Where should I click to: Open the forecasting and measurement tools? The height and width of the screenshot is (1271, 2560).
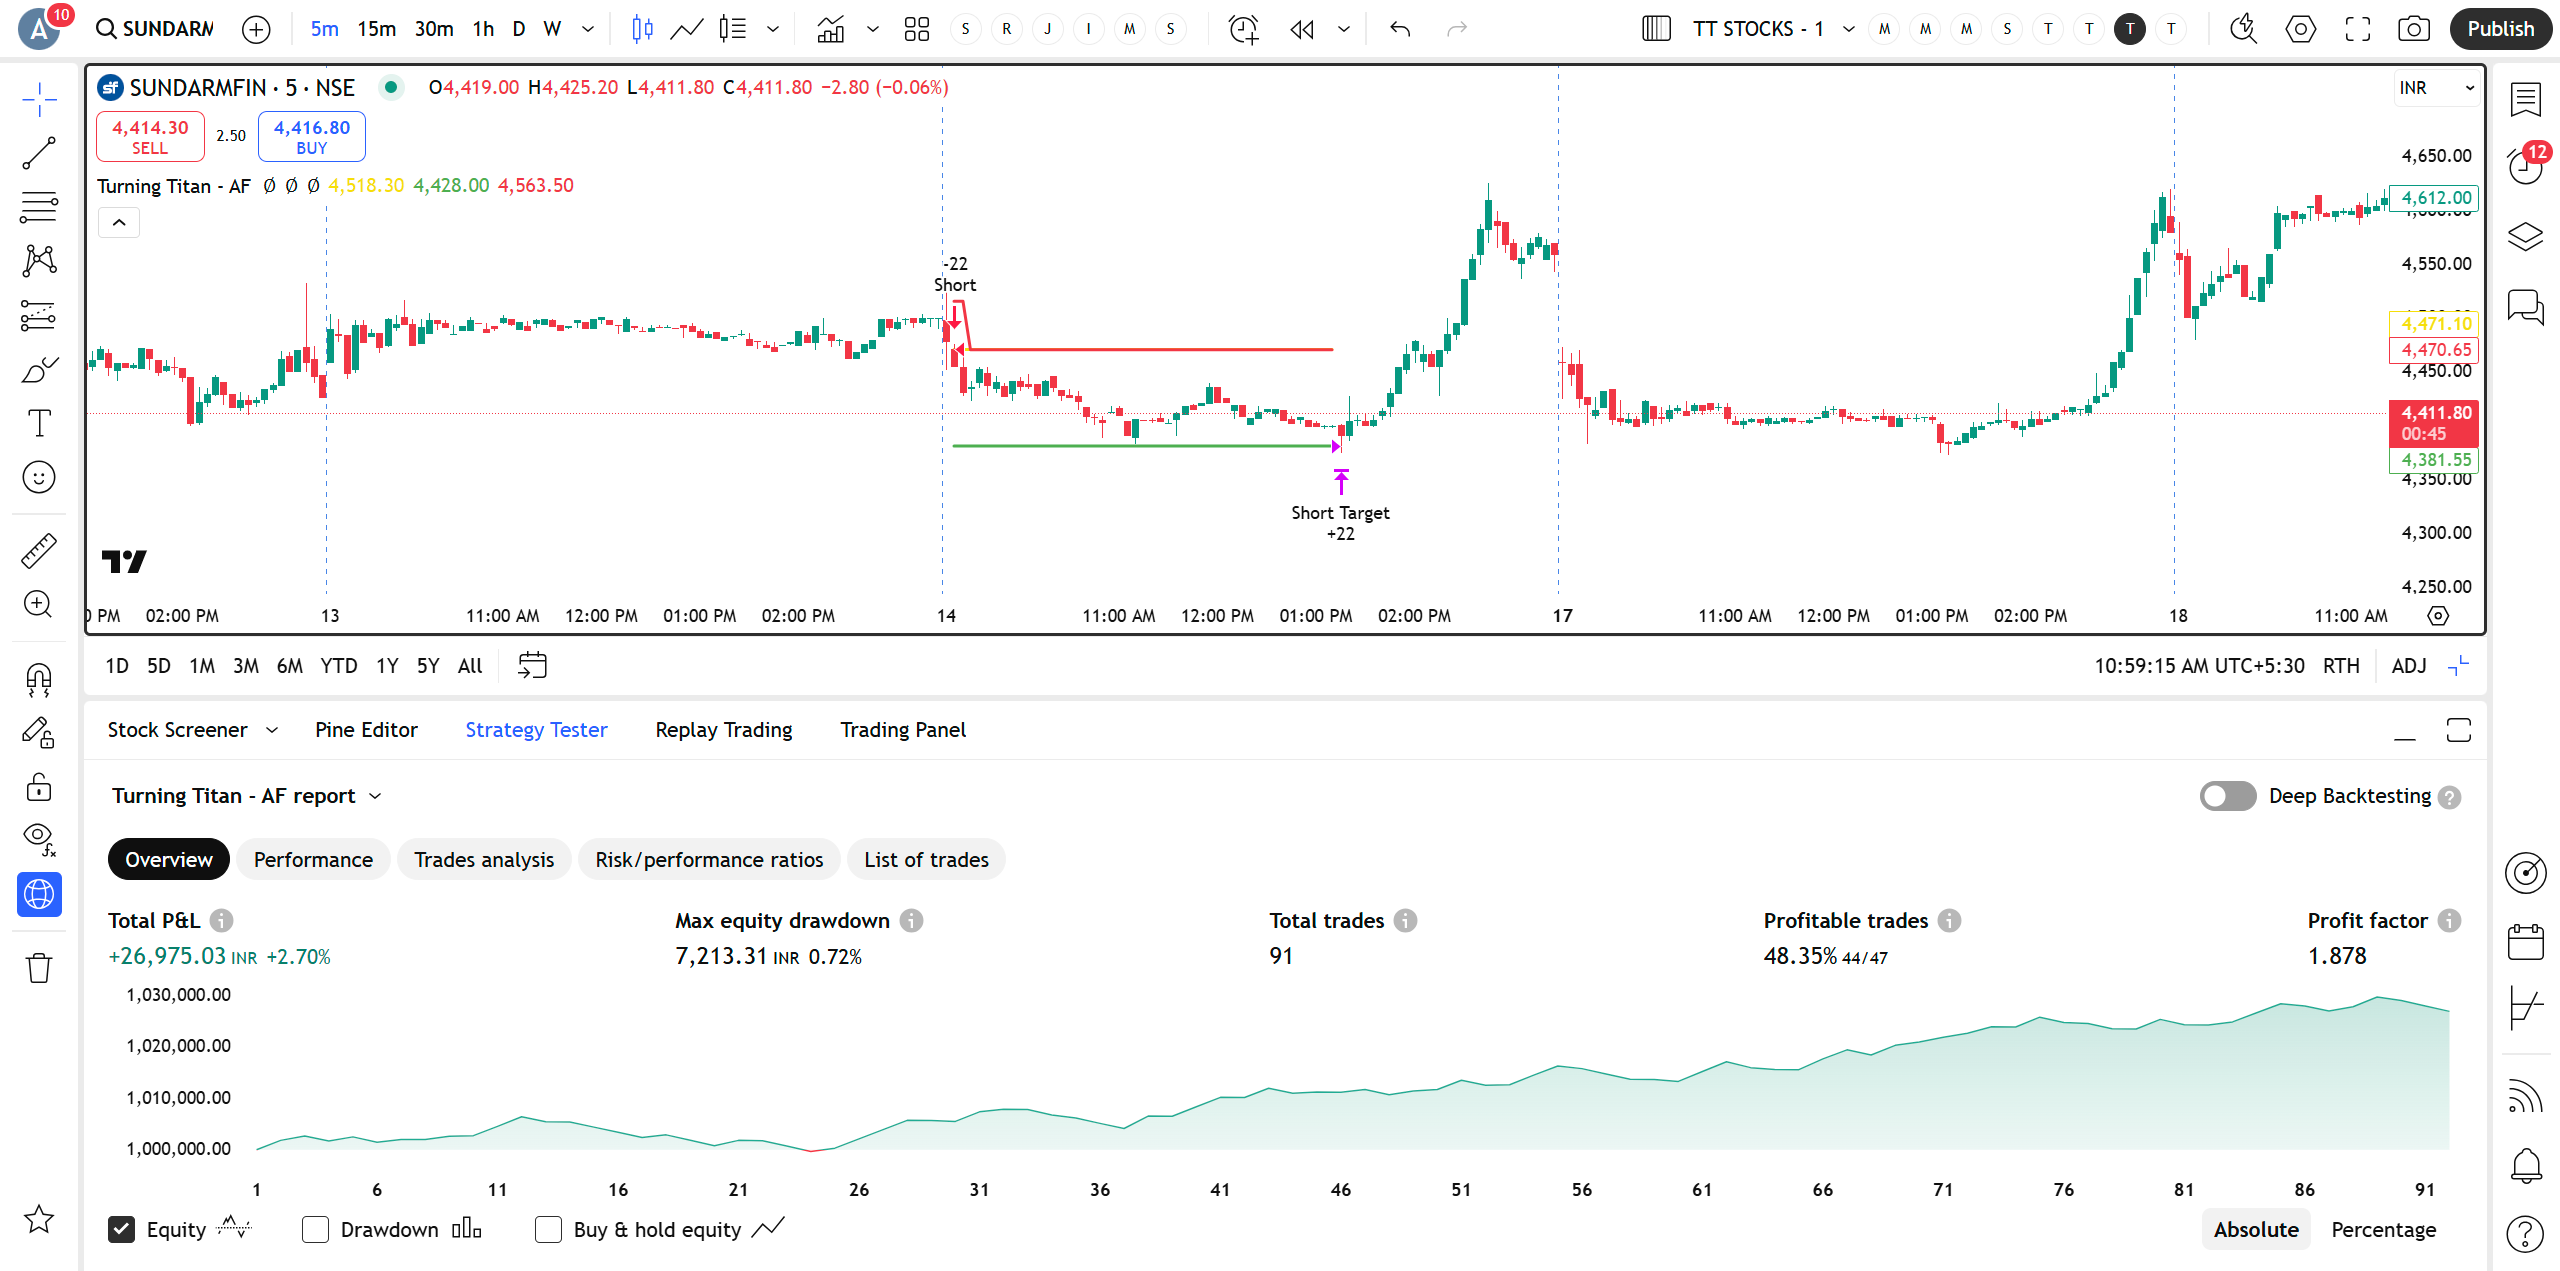pyautogui.click(x=39, y=315)
